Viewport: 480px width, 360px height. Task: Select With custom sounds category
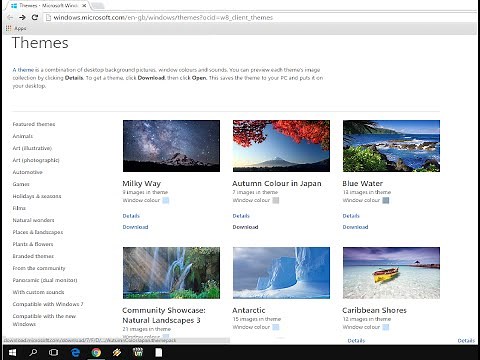[x=38, y=292]
